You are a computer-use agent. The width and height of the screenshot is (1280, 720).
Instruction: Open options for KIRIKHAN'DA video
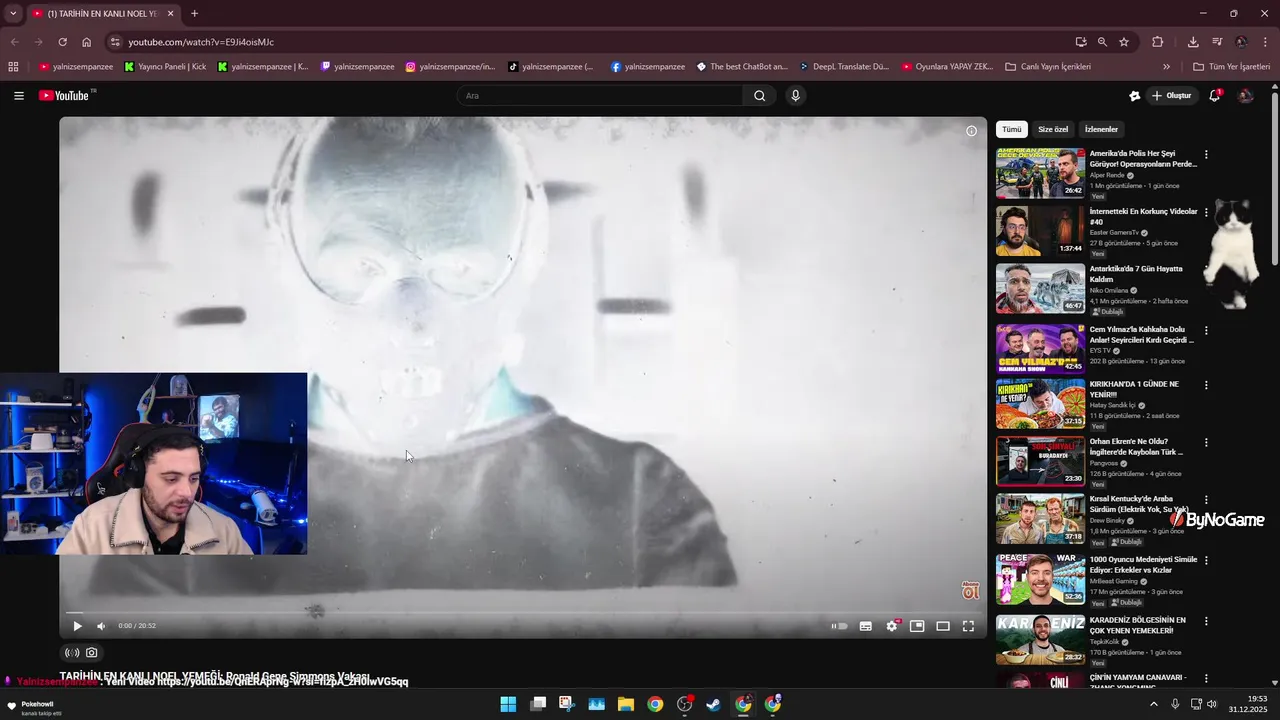pos(1206,385)
